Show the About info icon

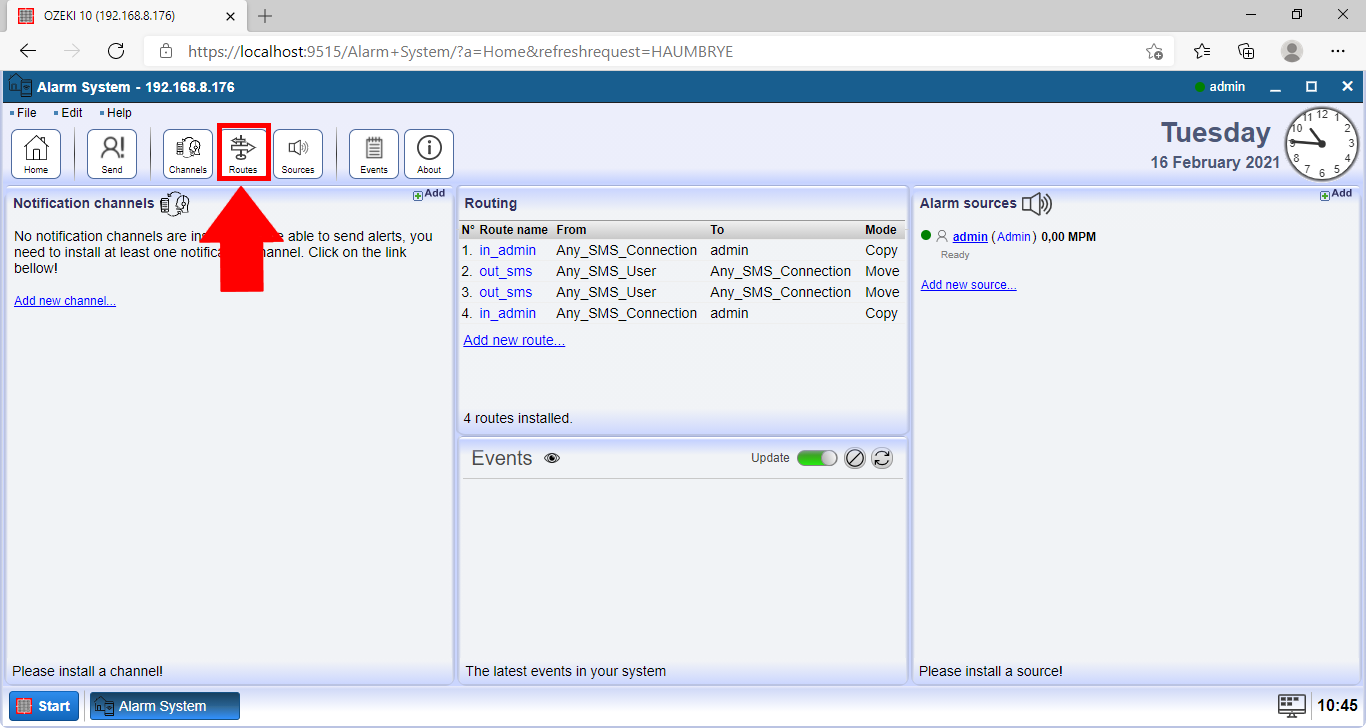pos(429,154)
